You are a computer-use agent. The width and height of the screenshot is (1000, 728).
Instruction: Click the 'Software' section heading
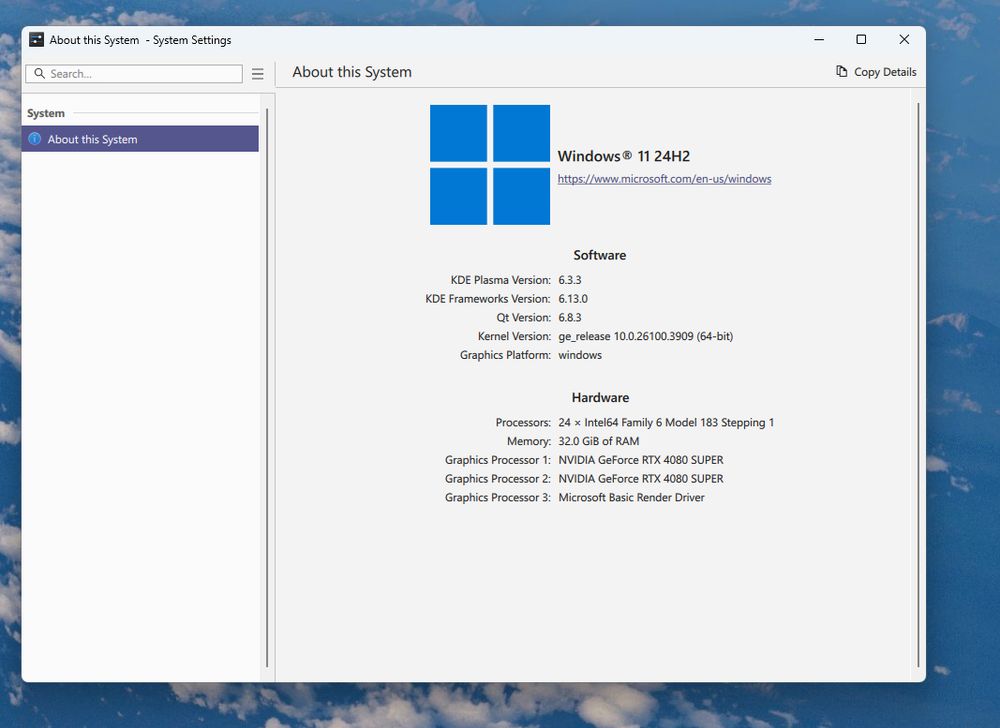(x=599, y=255)
